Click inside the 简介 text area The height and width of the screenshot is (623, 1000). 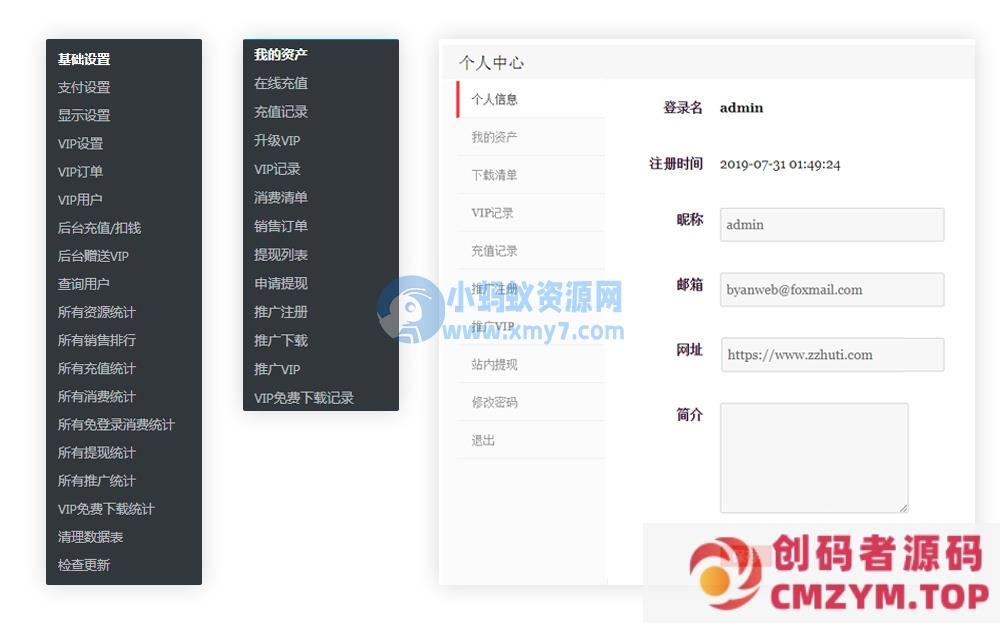pos(813,457)
